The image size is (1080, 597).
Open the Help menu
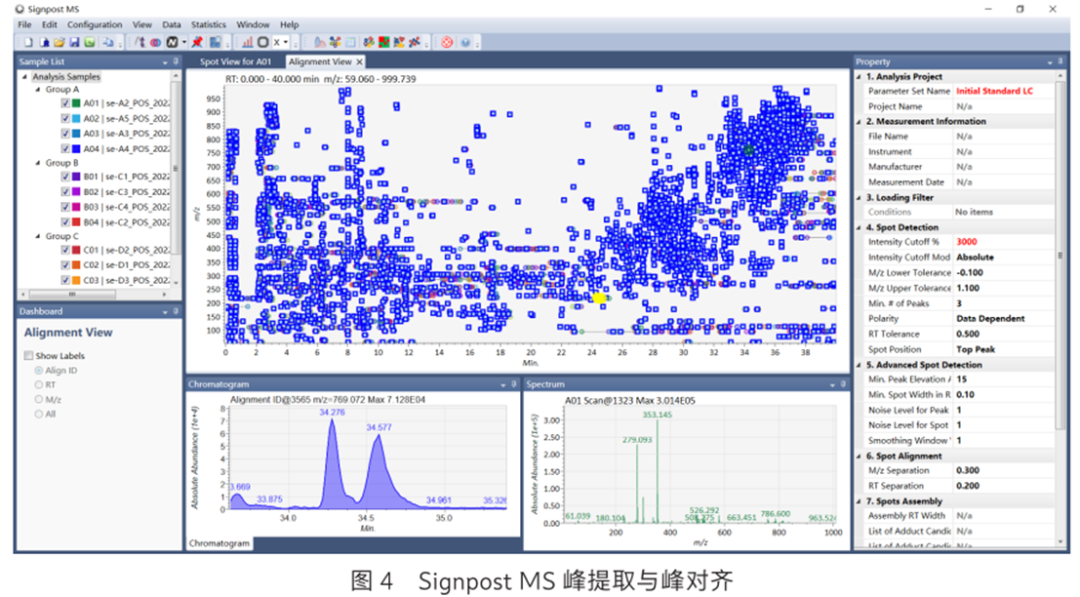pos(289,25)
